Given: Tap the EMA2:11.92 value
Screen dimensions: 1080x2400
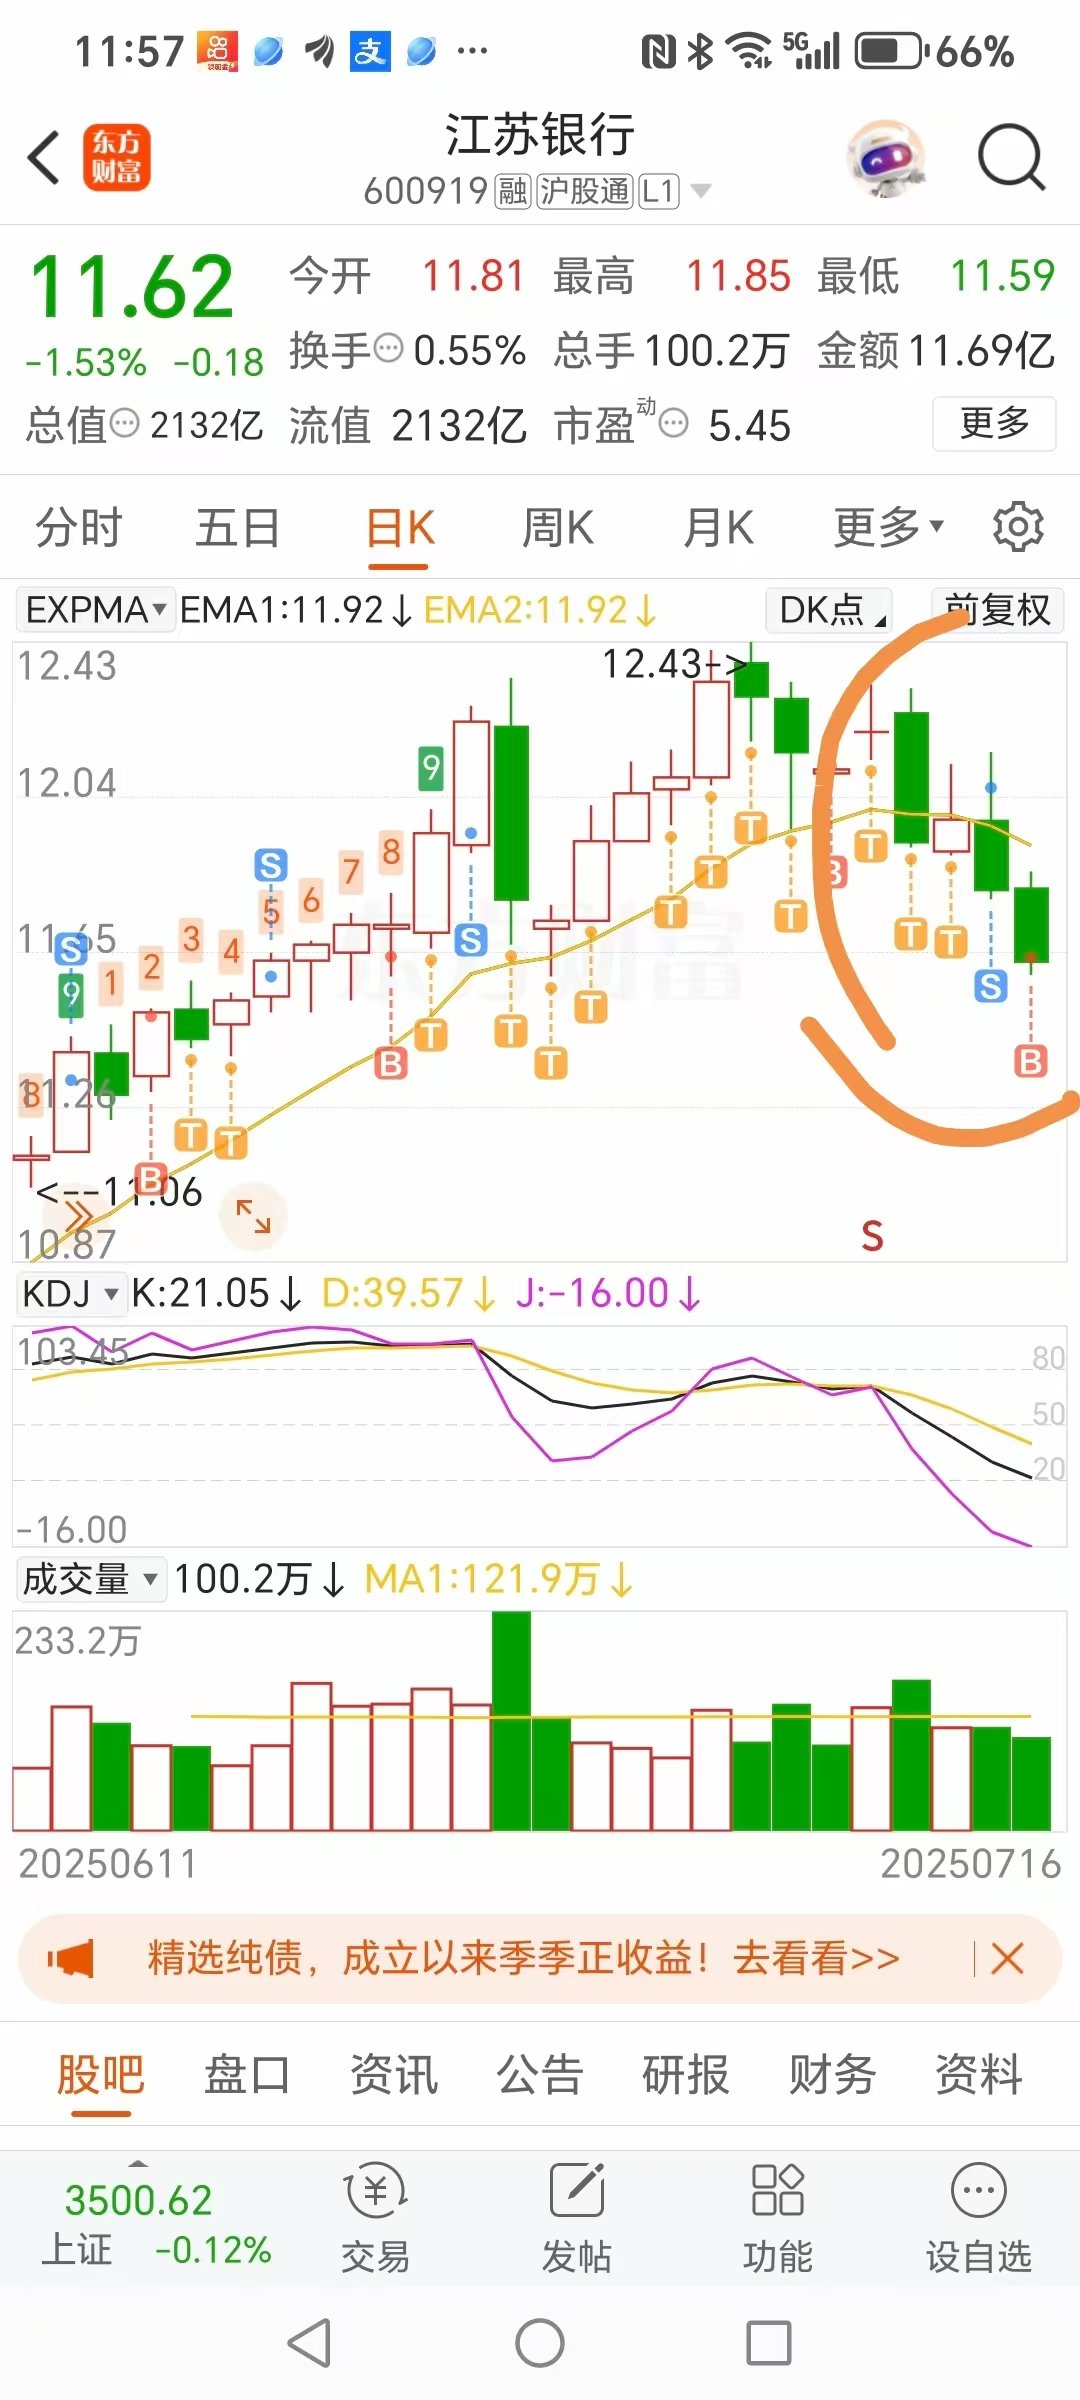Looking at the screenshot, I should (x=540, y=609).
